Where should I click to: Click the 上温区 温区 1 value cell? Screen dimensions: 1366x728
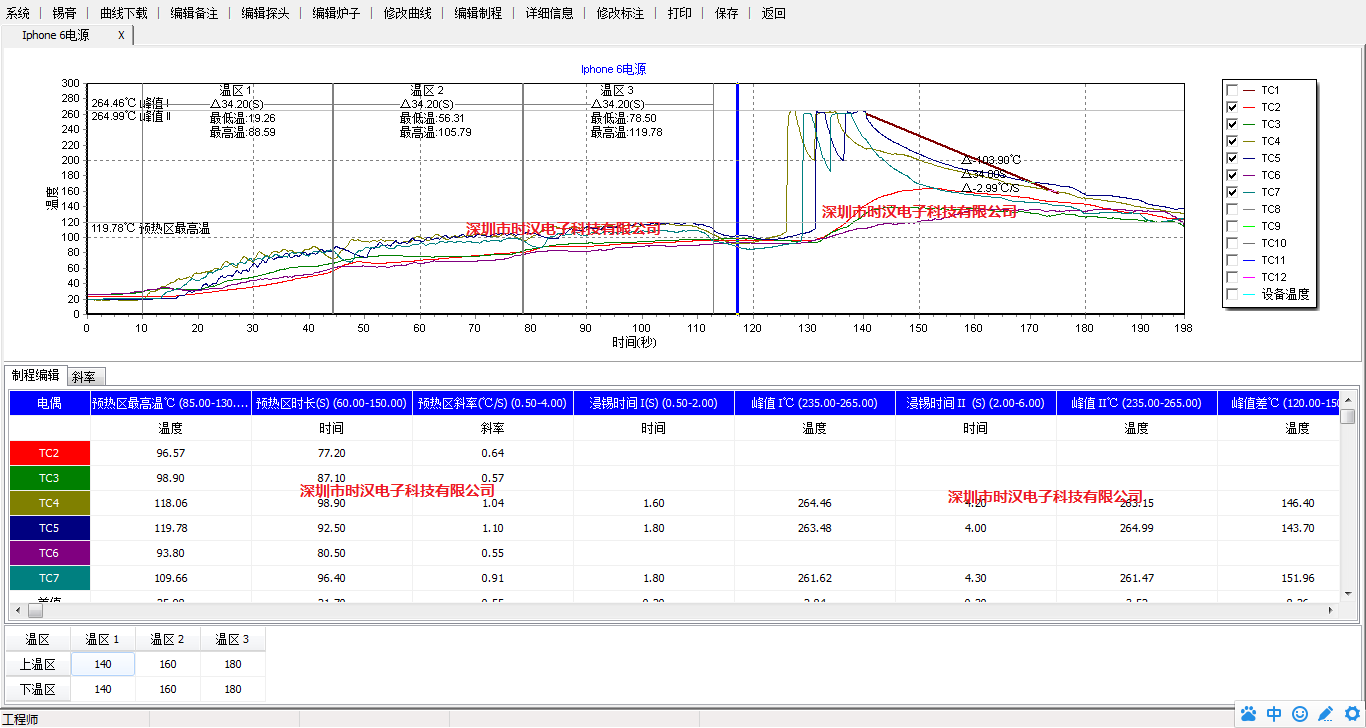pos(103,664)
